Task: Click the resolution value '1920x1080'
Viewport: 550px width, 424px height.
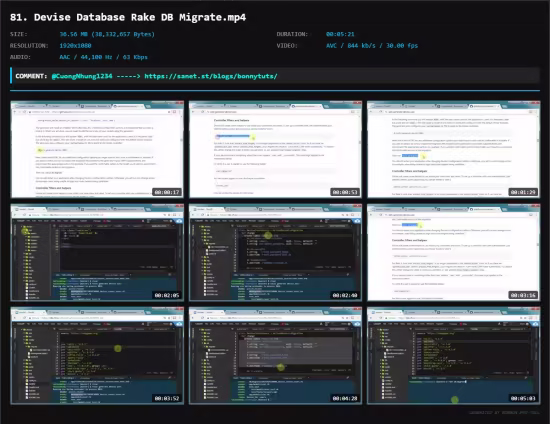Action: click(x=75, y=46)
